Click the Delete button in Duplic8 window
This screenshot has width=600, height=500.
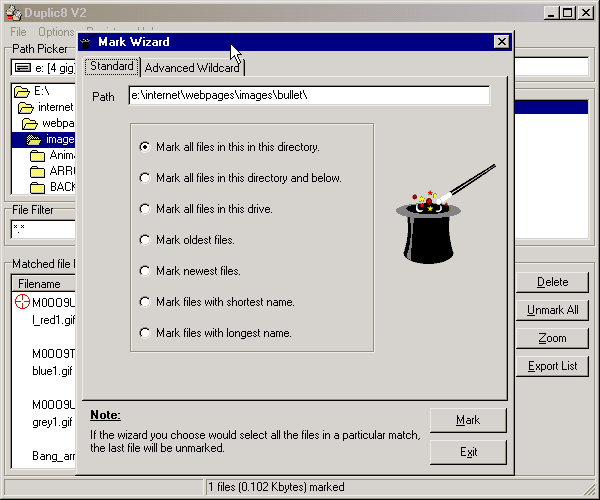point(552,282)
